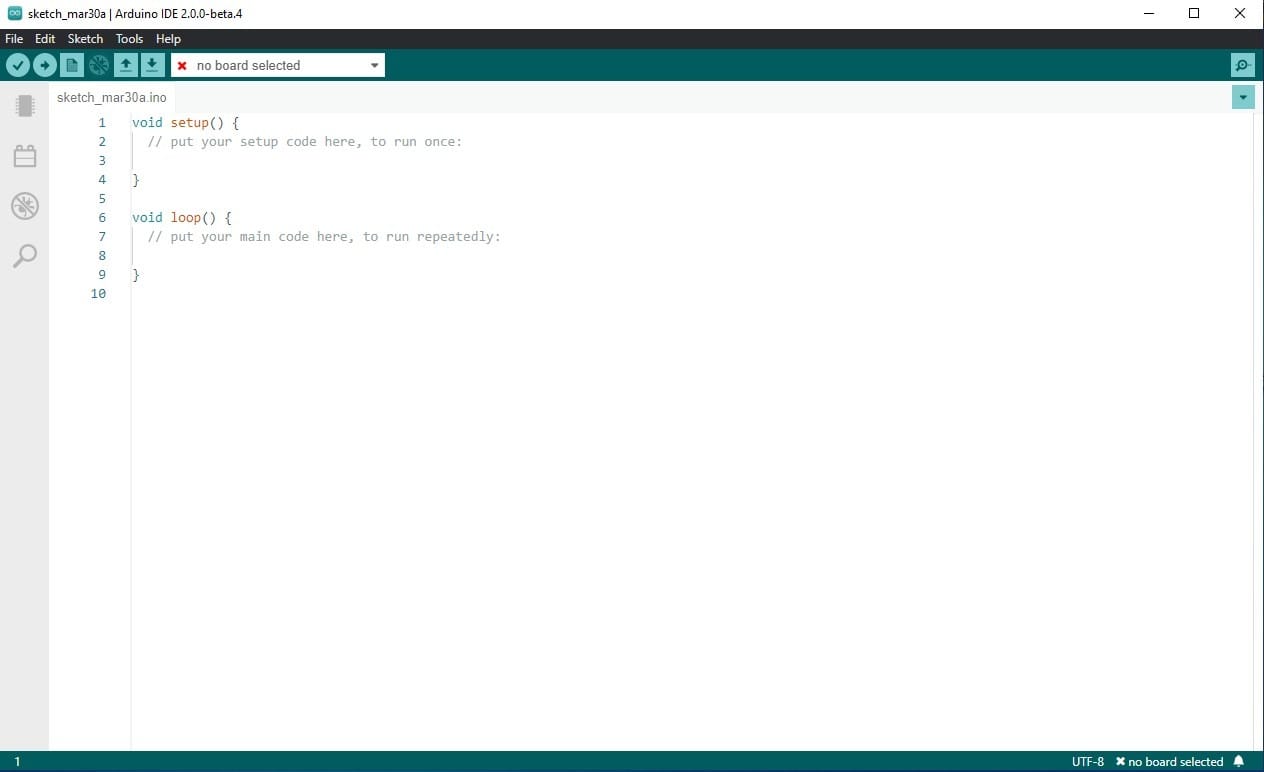The width and height of the screenshot is (1264, 772).
Task: Click the Verify checkmark button
Action: (x=18, y=65)
